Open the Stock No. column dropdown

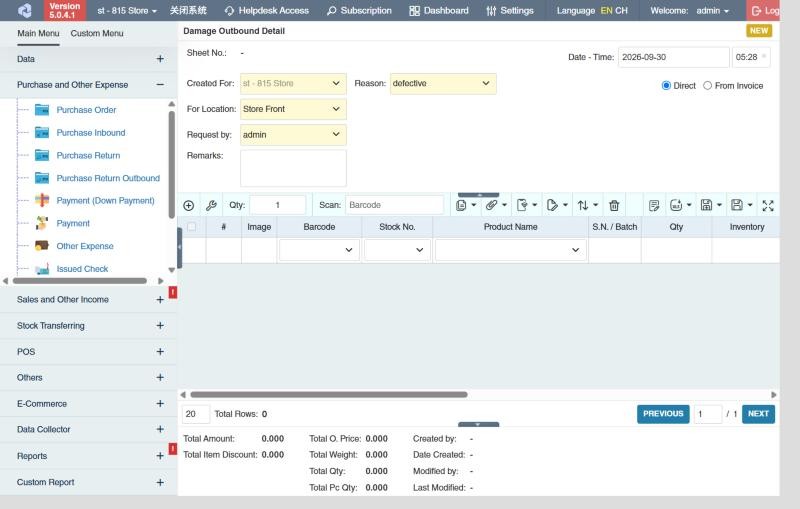(x=397, y=250)
